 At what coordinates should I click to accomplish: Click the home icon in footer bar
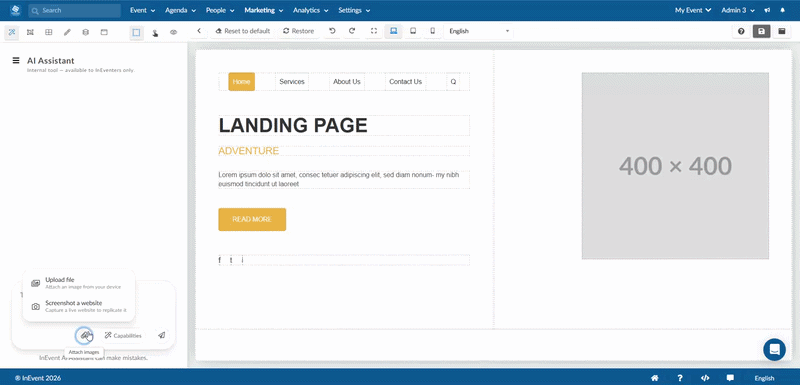point(655,378)
